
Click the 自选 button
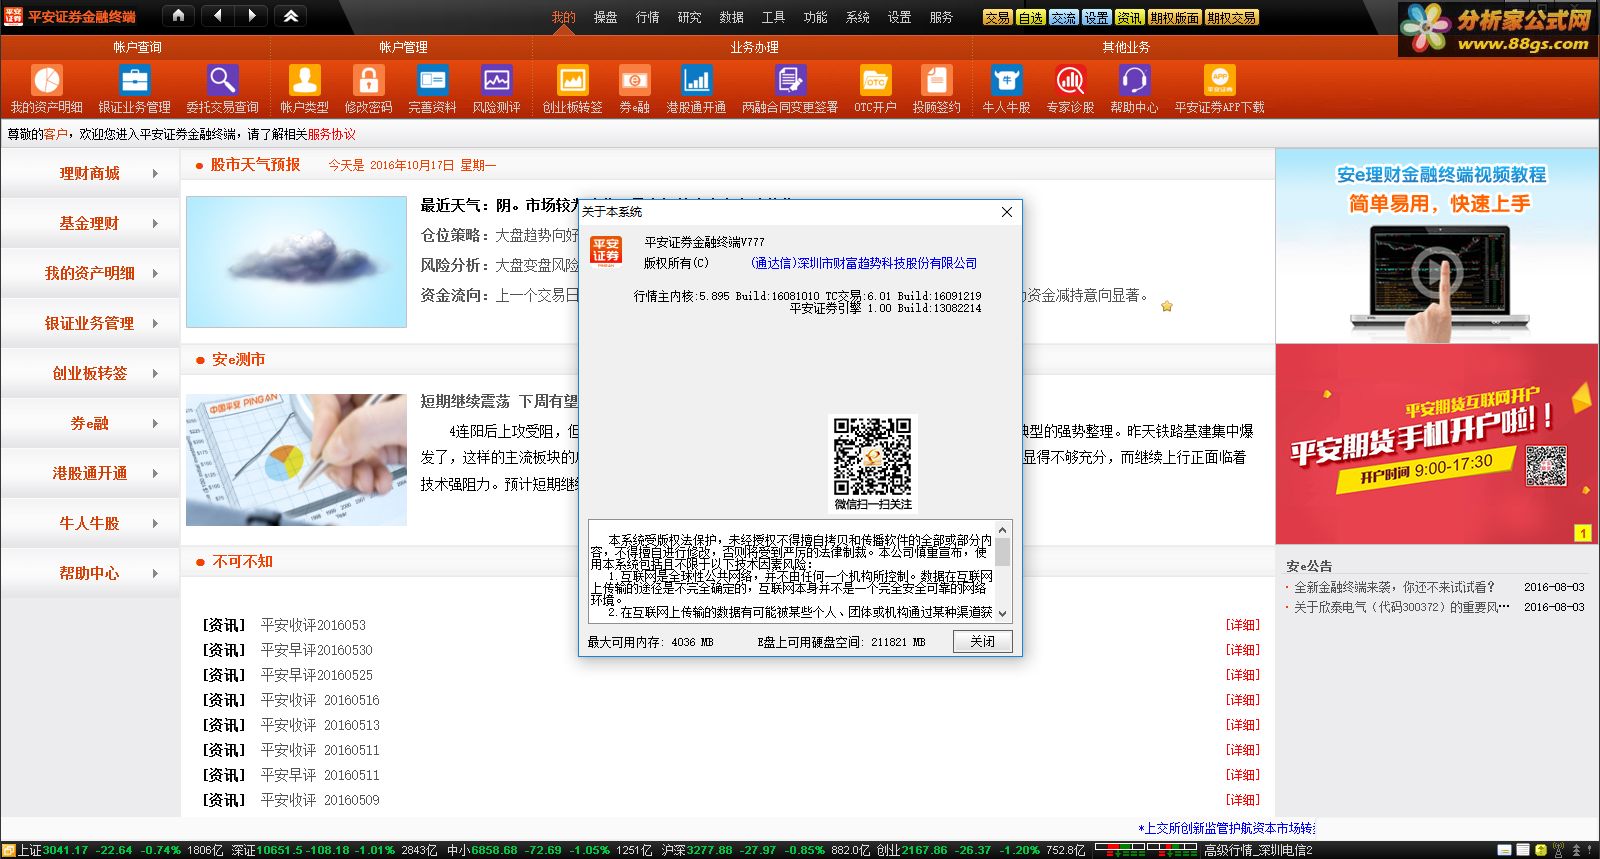(1030, 17)
